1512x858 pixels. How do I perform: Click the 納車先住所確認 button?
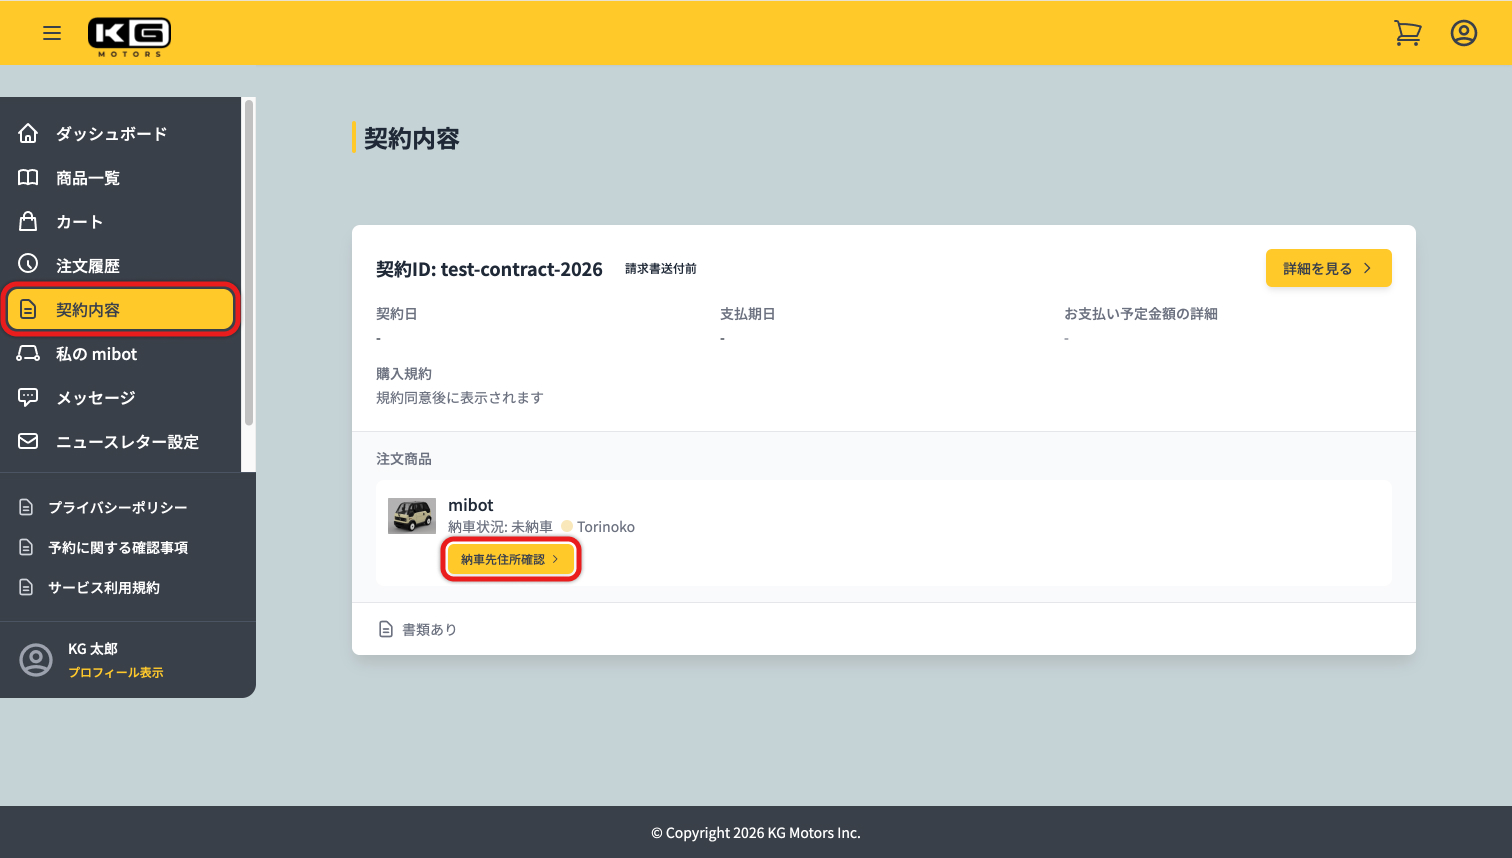pos(510,559)
